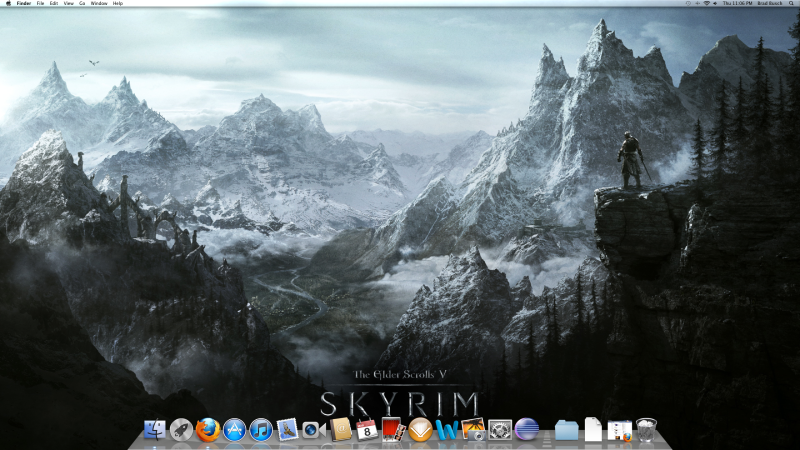
Task: Open iCal calendar showing 8
Action: click(366, 430)
